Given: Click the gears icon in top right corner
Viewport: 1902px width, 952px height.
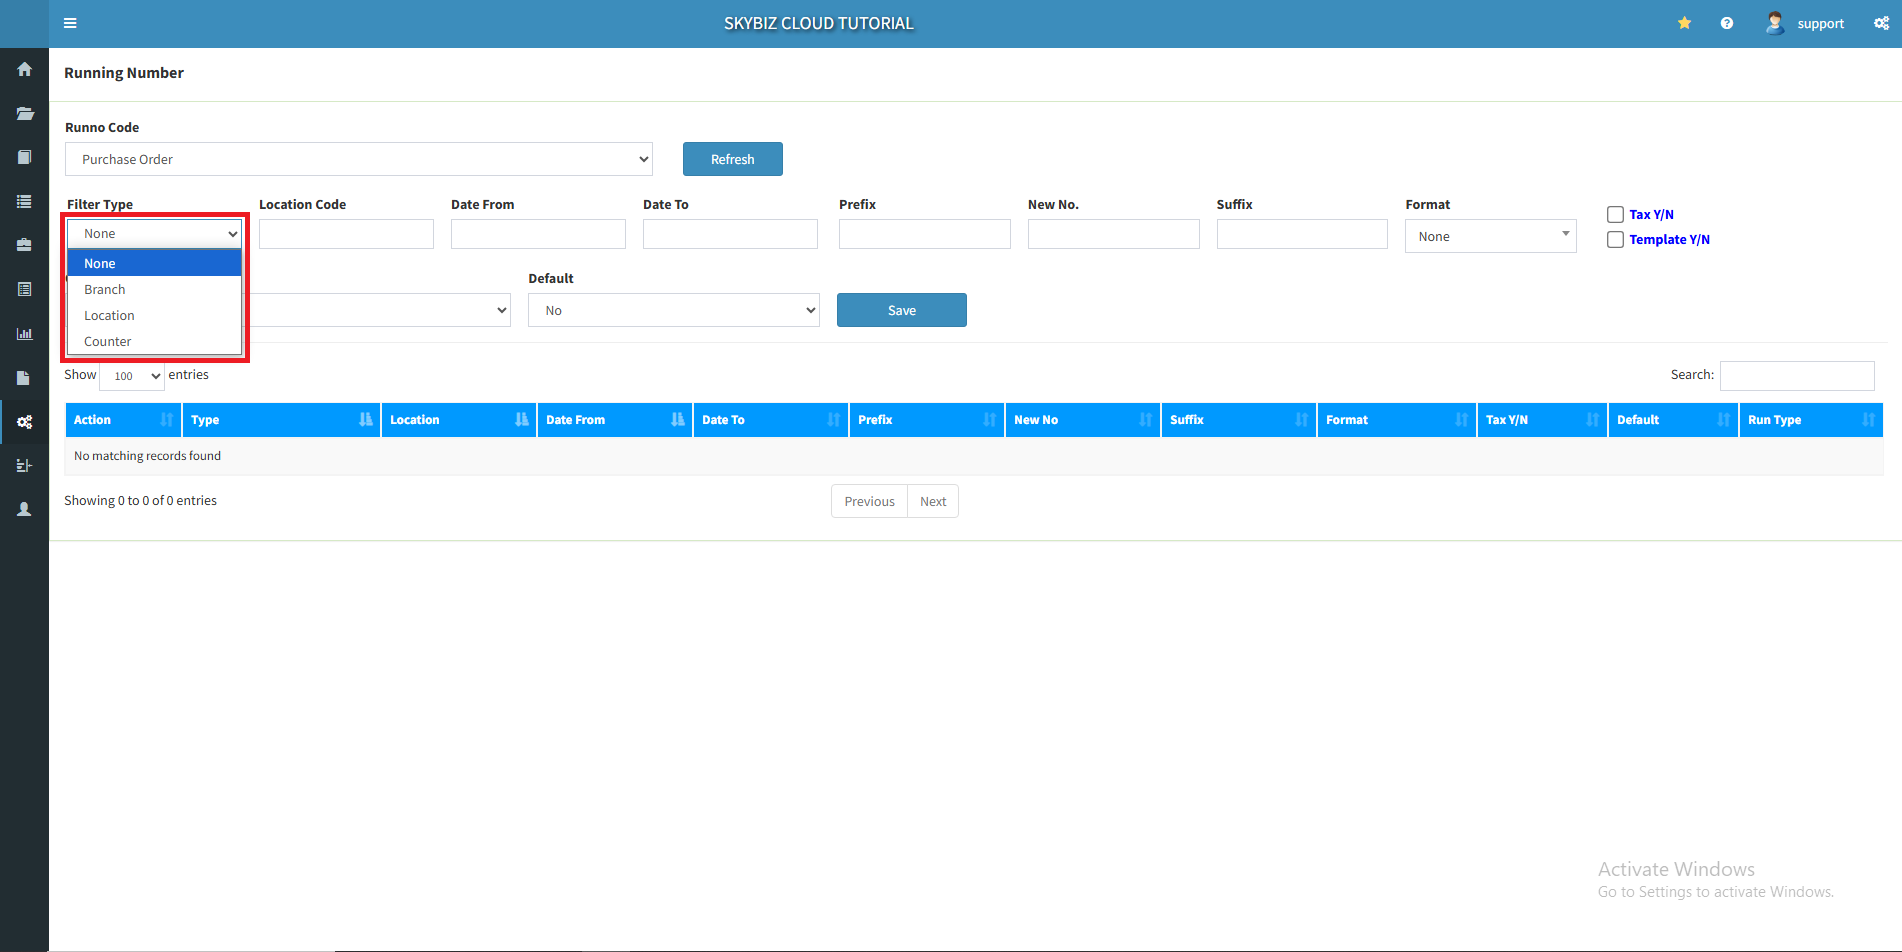Looking at the screenshot, I should (1881, 23).
